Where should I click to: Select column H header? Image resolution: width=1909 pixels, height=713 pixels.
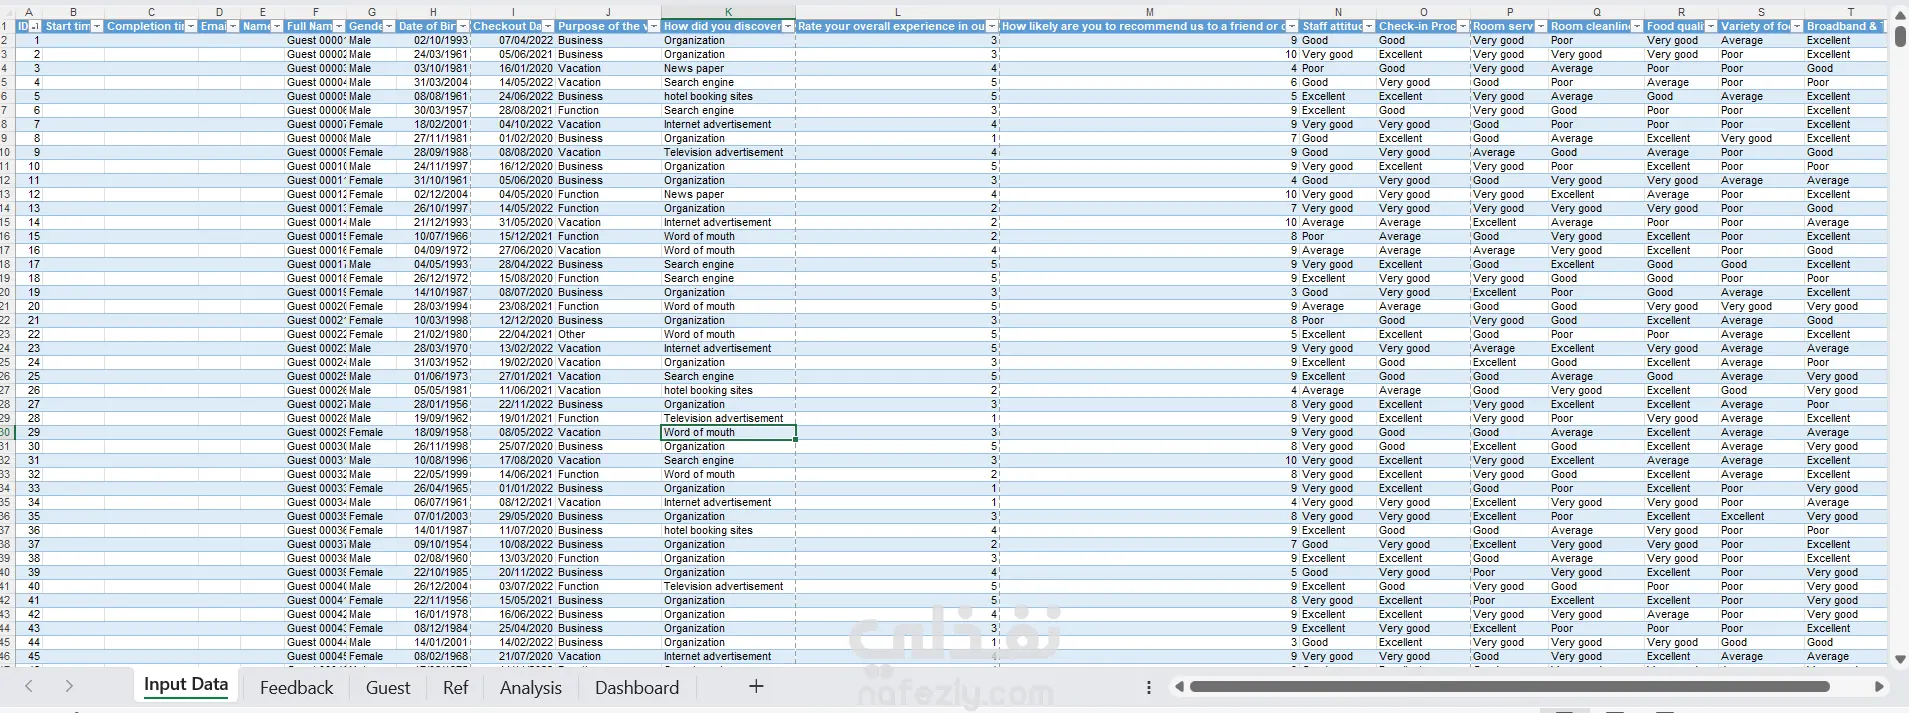(x=433, y=12)
